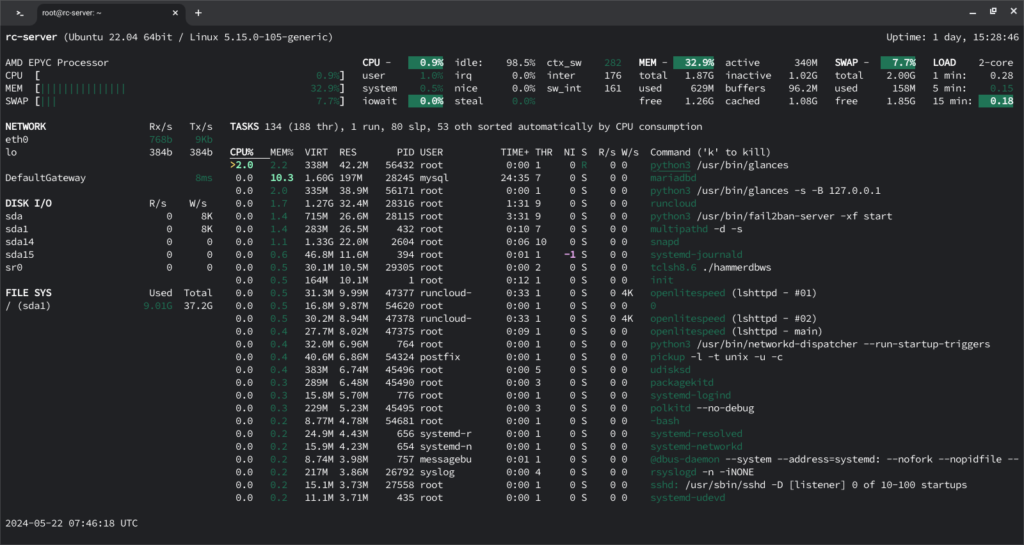Select the systemd-resolved process
Viewport: 1024px width, 545px height.
coord(696,434)
